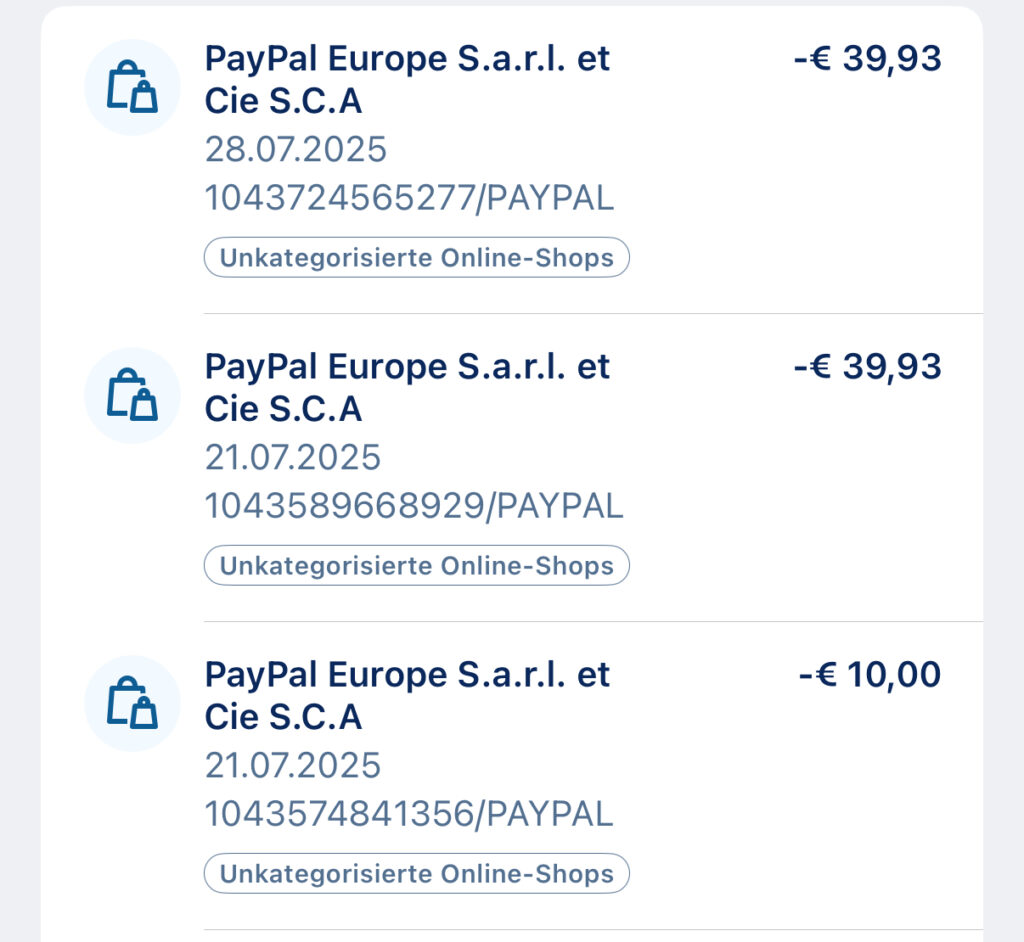Tap the date 28.07.2025
Image resolution: width=1024 pixels, height=942 pixels.
coord(295,150)
